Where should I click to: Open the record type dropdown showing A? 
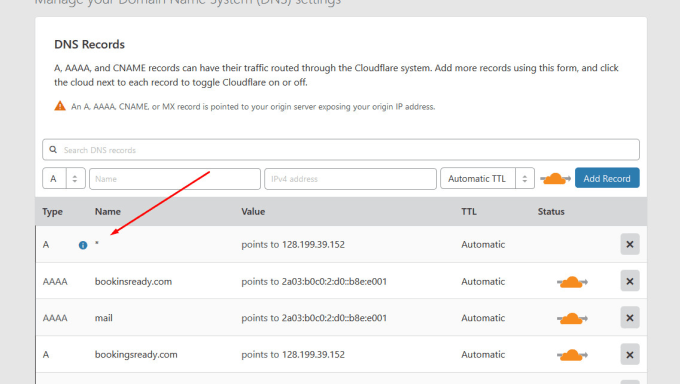[x=64, y=178]
